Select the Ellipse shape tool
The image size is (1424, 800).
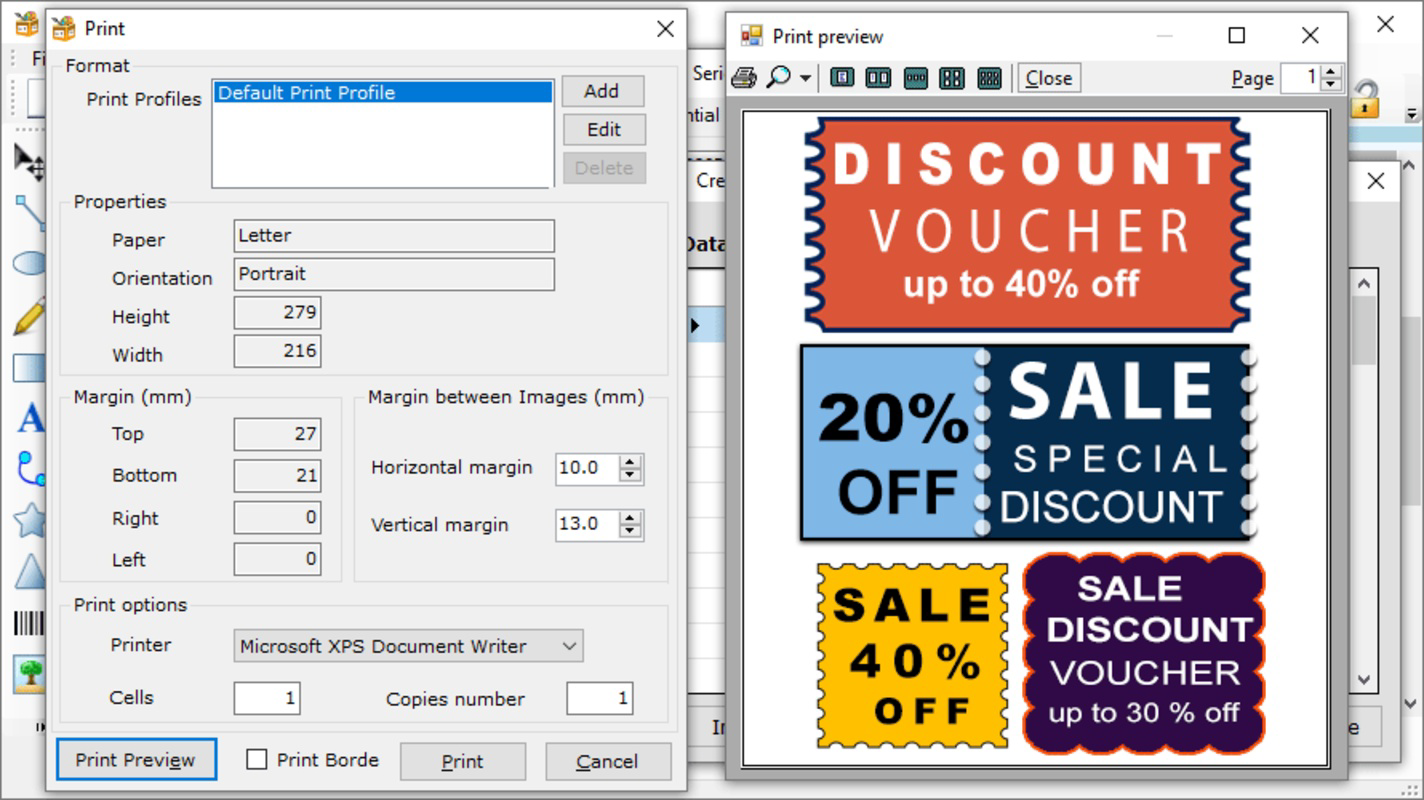click(x=30, y=263)
